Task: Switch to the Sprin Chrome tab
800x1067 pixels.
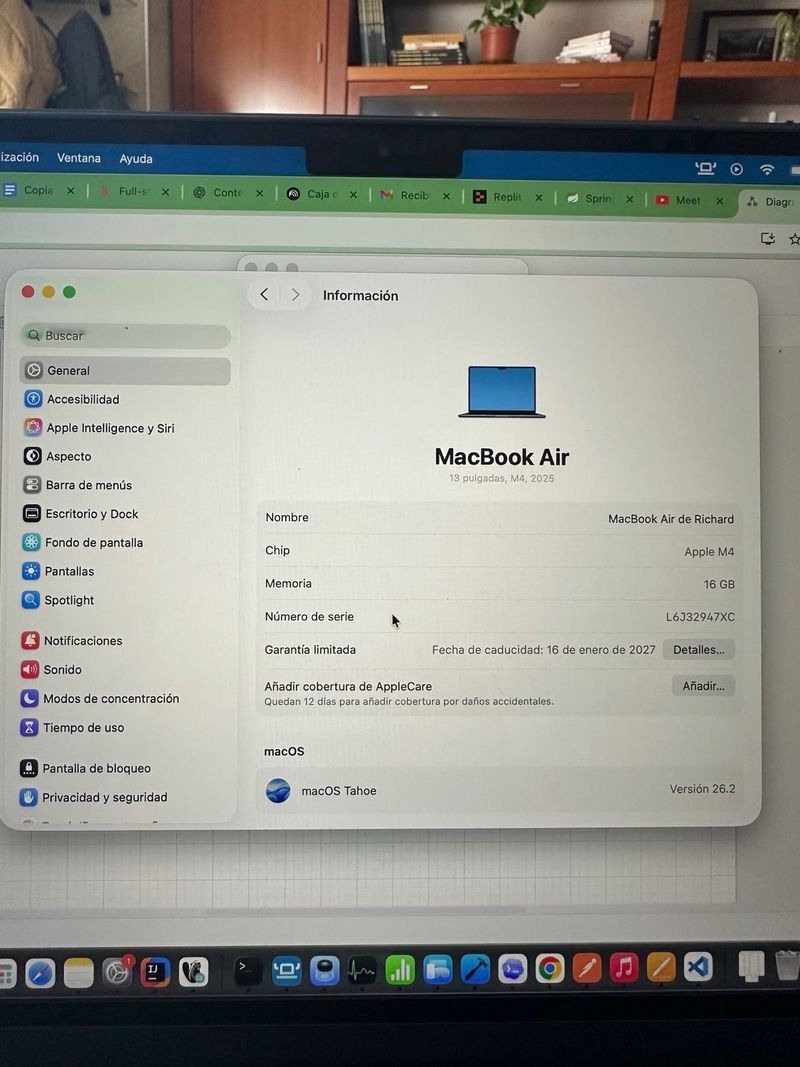Action: (x=598, y=199)
